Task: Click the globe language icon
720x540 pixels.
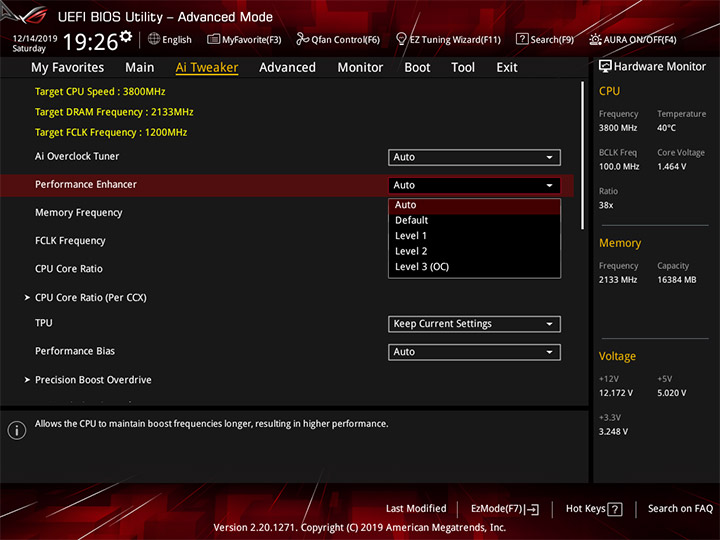Action: pyautogui.click(x=154, y=39)
